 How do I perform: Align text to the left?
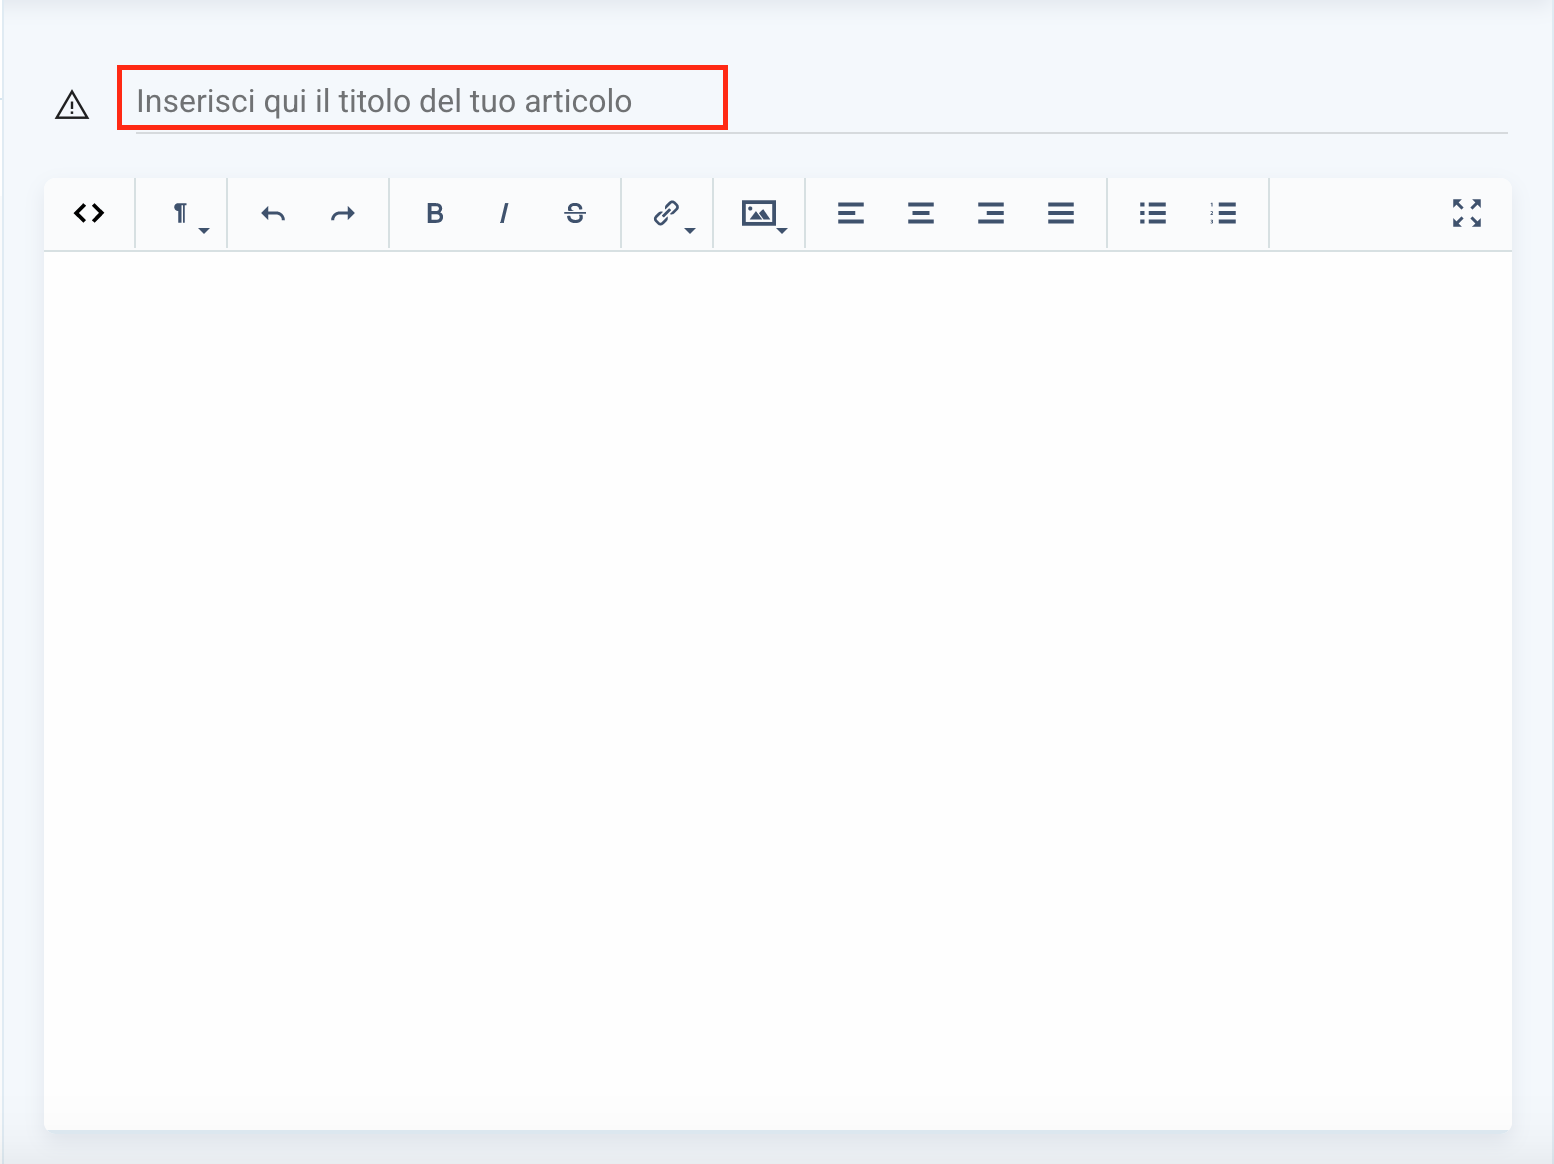click(851, 213)
